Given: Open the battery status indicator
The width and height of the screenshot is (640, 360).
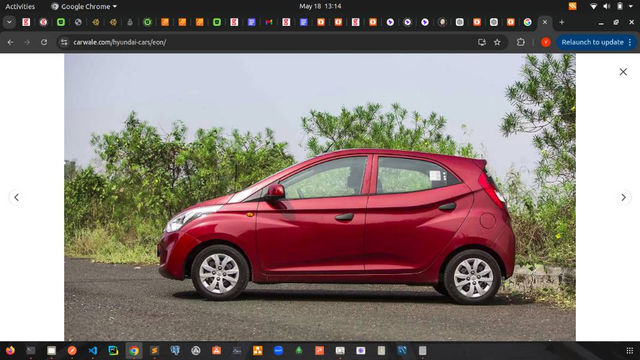Looking at the screenshot, I should (x=620, y=6).
